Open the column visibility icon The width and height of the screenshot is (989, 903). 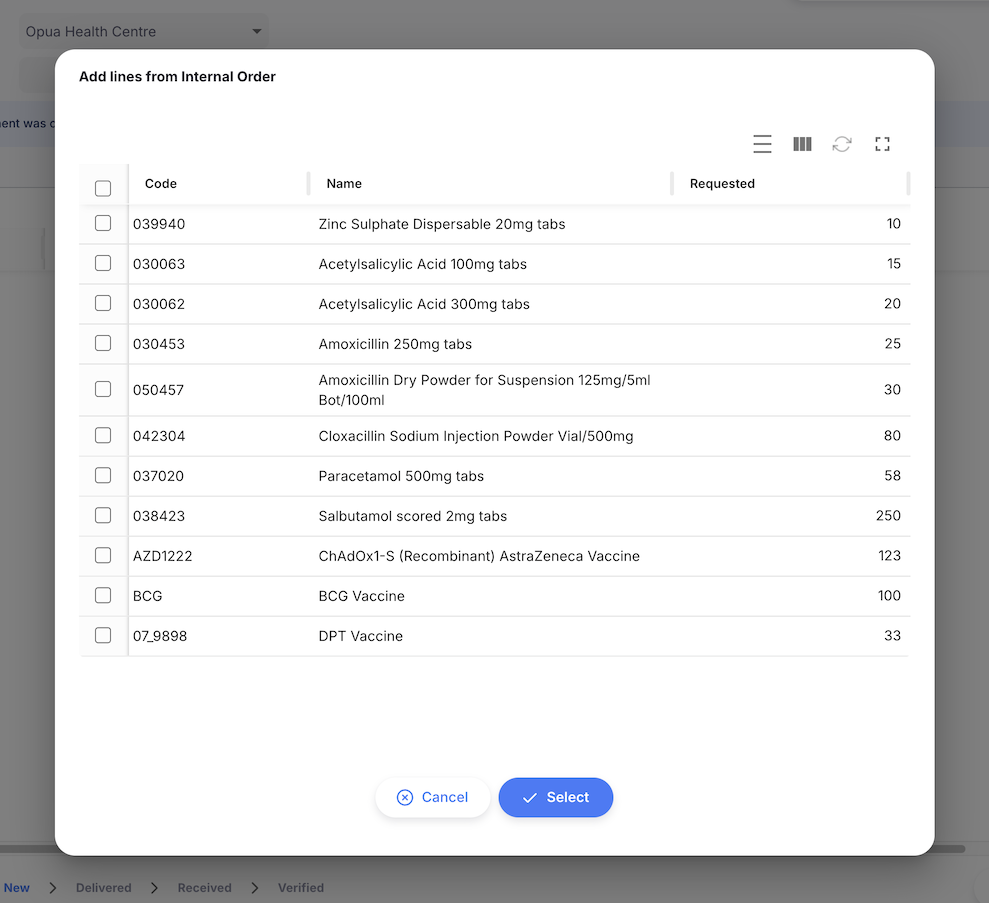[x=802, y=144]
